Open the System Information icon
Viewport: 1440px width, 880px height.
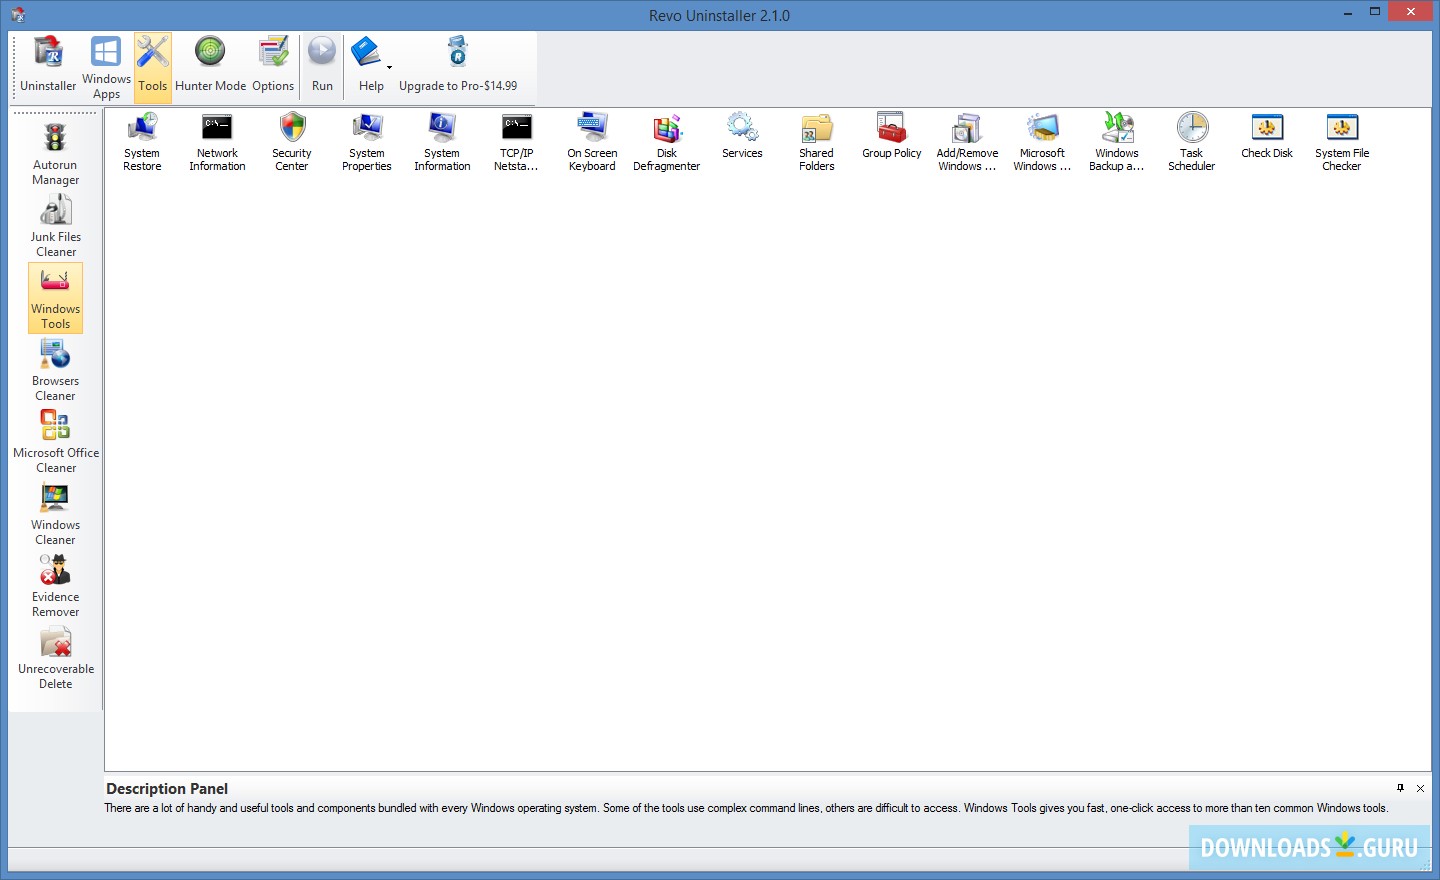442,142
